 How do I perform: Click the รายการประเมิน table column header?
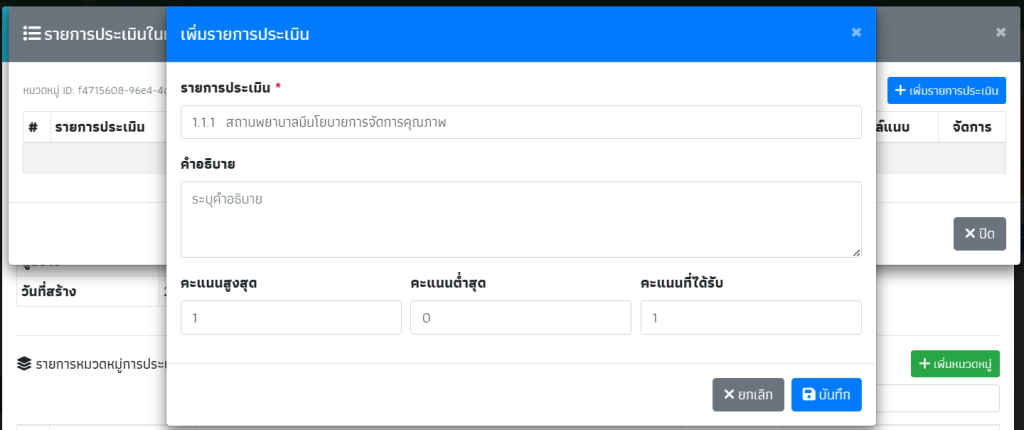pyautogui.click(x=100, y=127)
